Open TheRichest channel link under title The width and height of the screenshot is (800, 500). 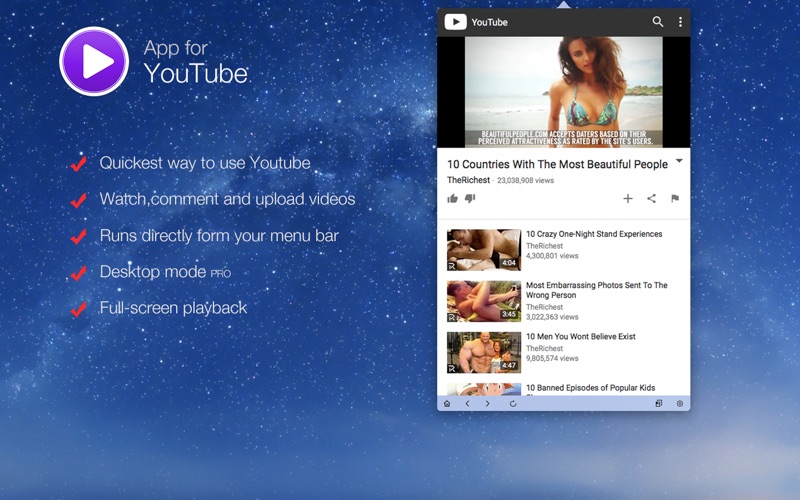(x=468, y=180)
